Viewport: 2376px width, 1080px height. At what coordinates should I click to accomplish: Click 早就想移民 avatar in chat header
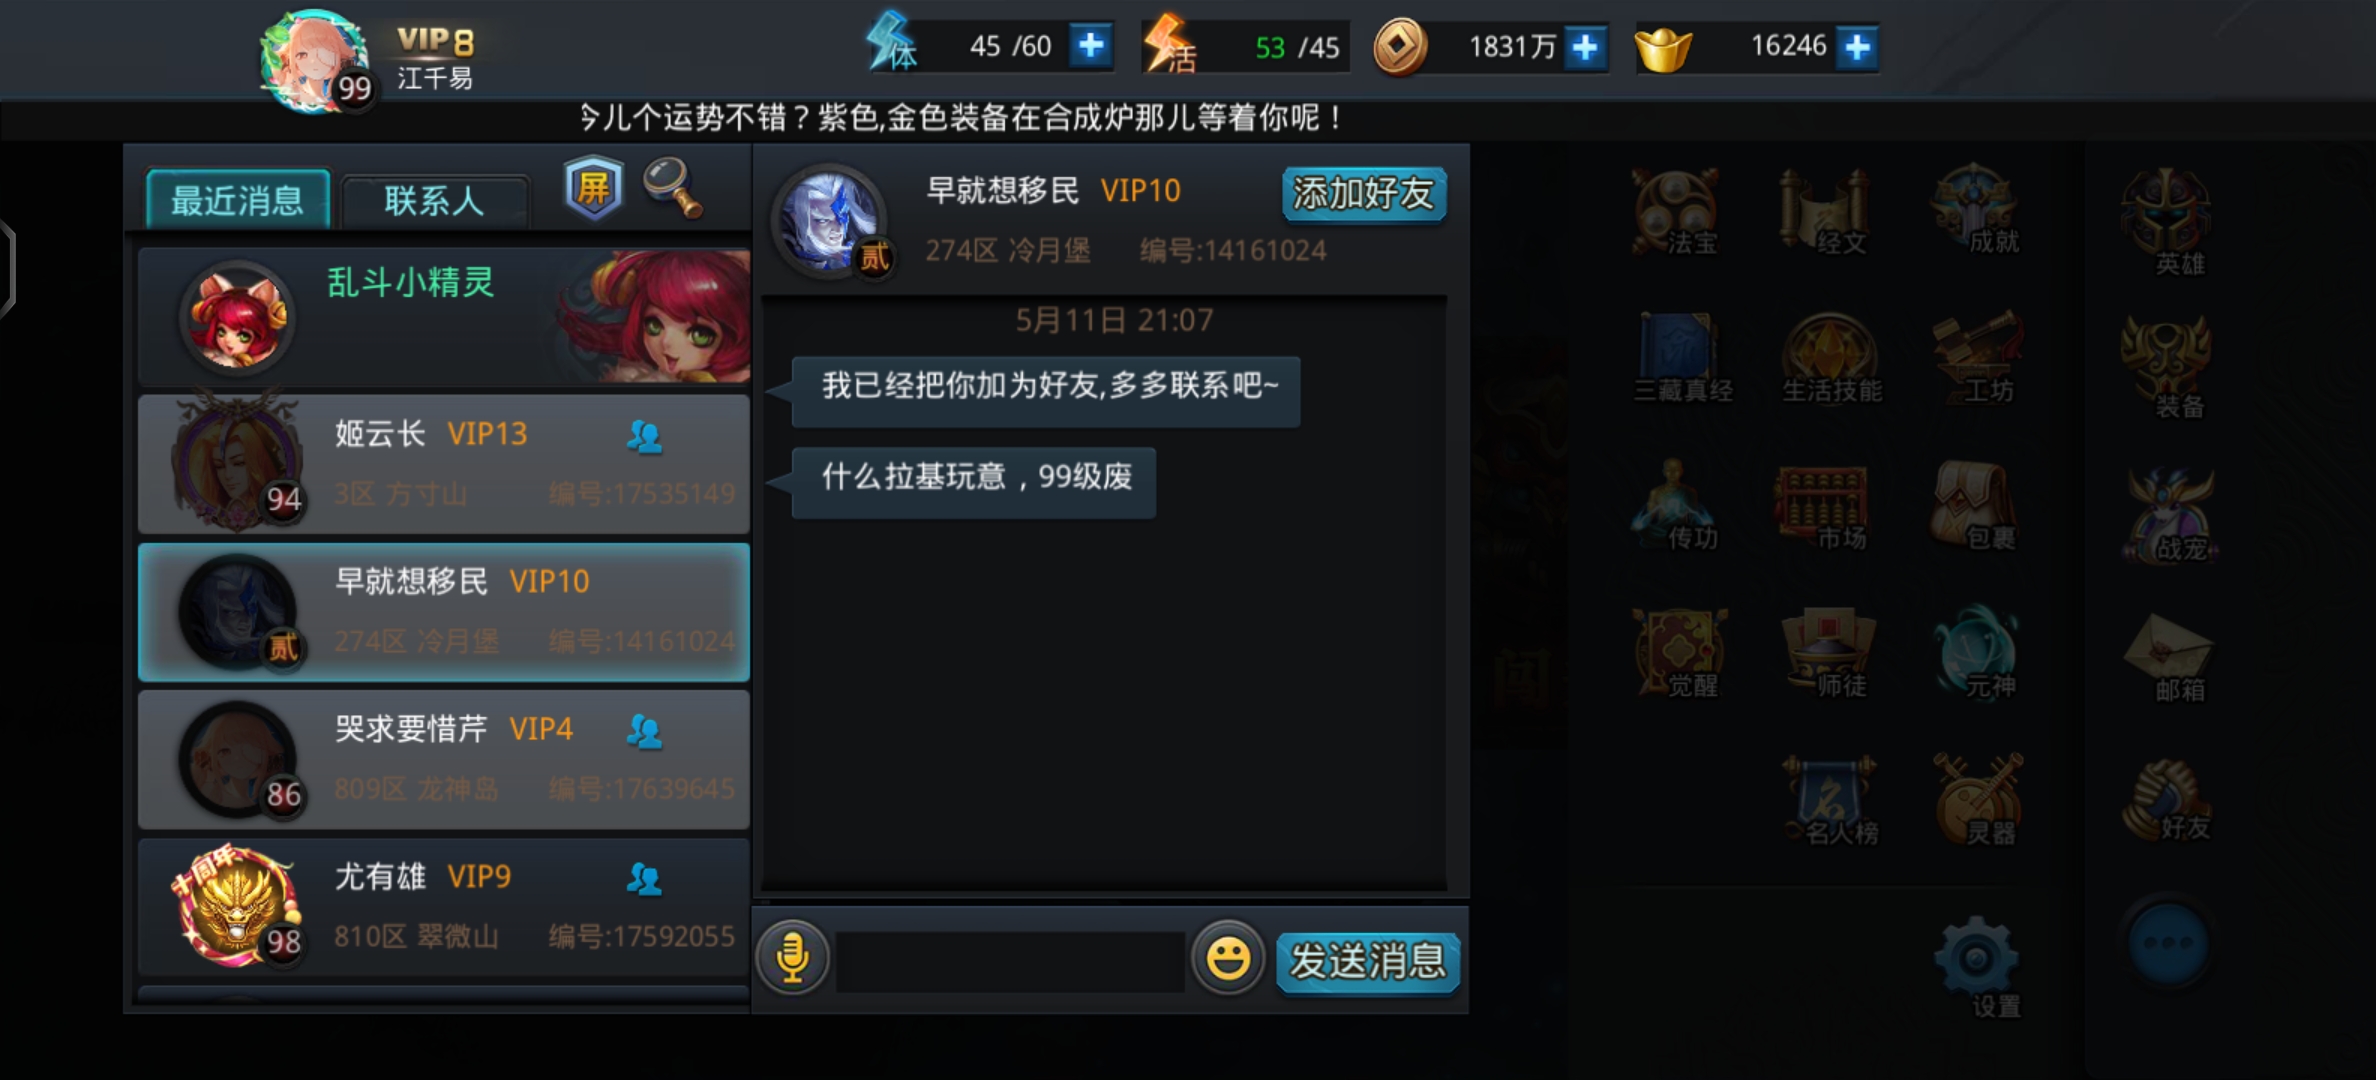829,220
